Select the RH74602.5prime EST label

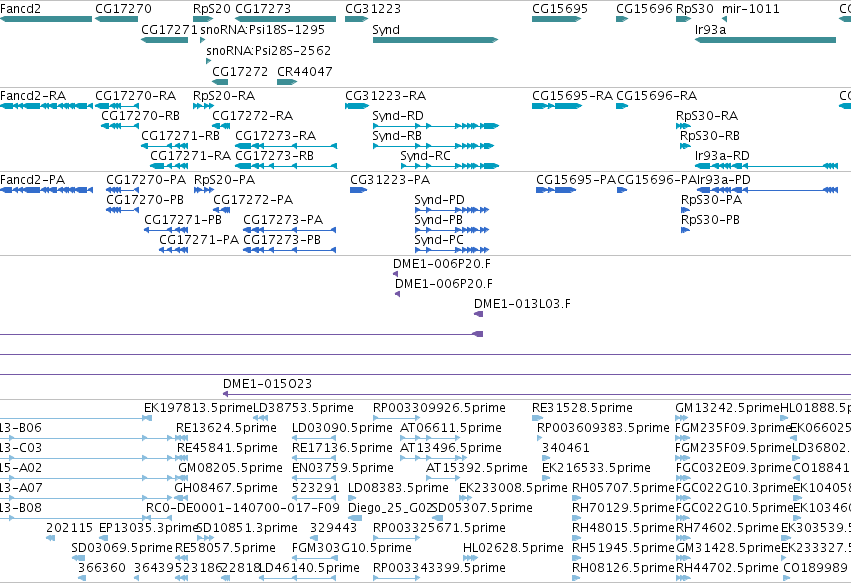click(727, 528)
